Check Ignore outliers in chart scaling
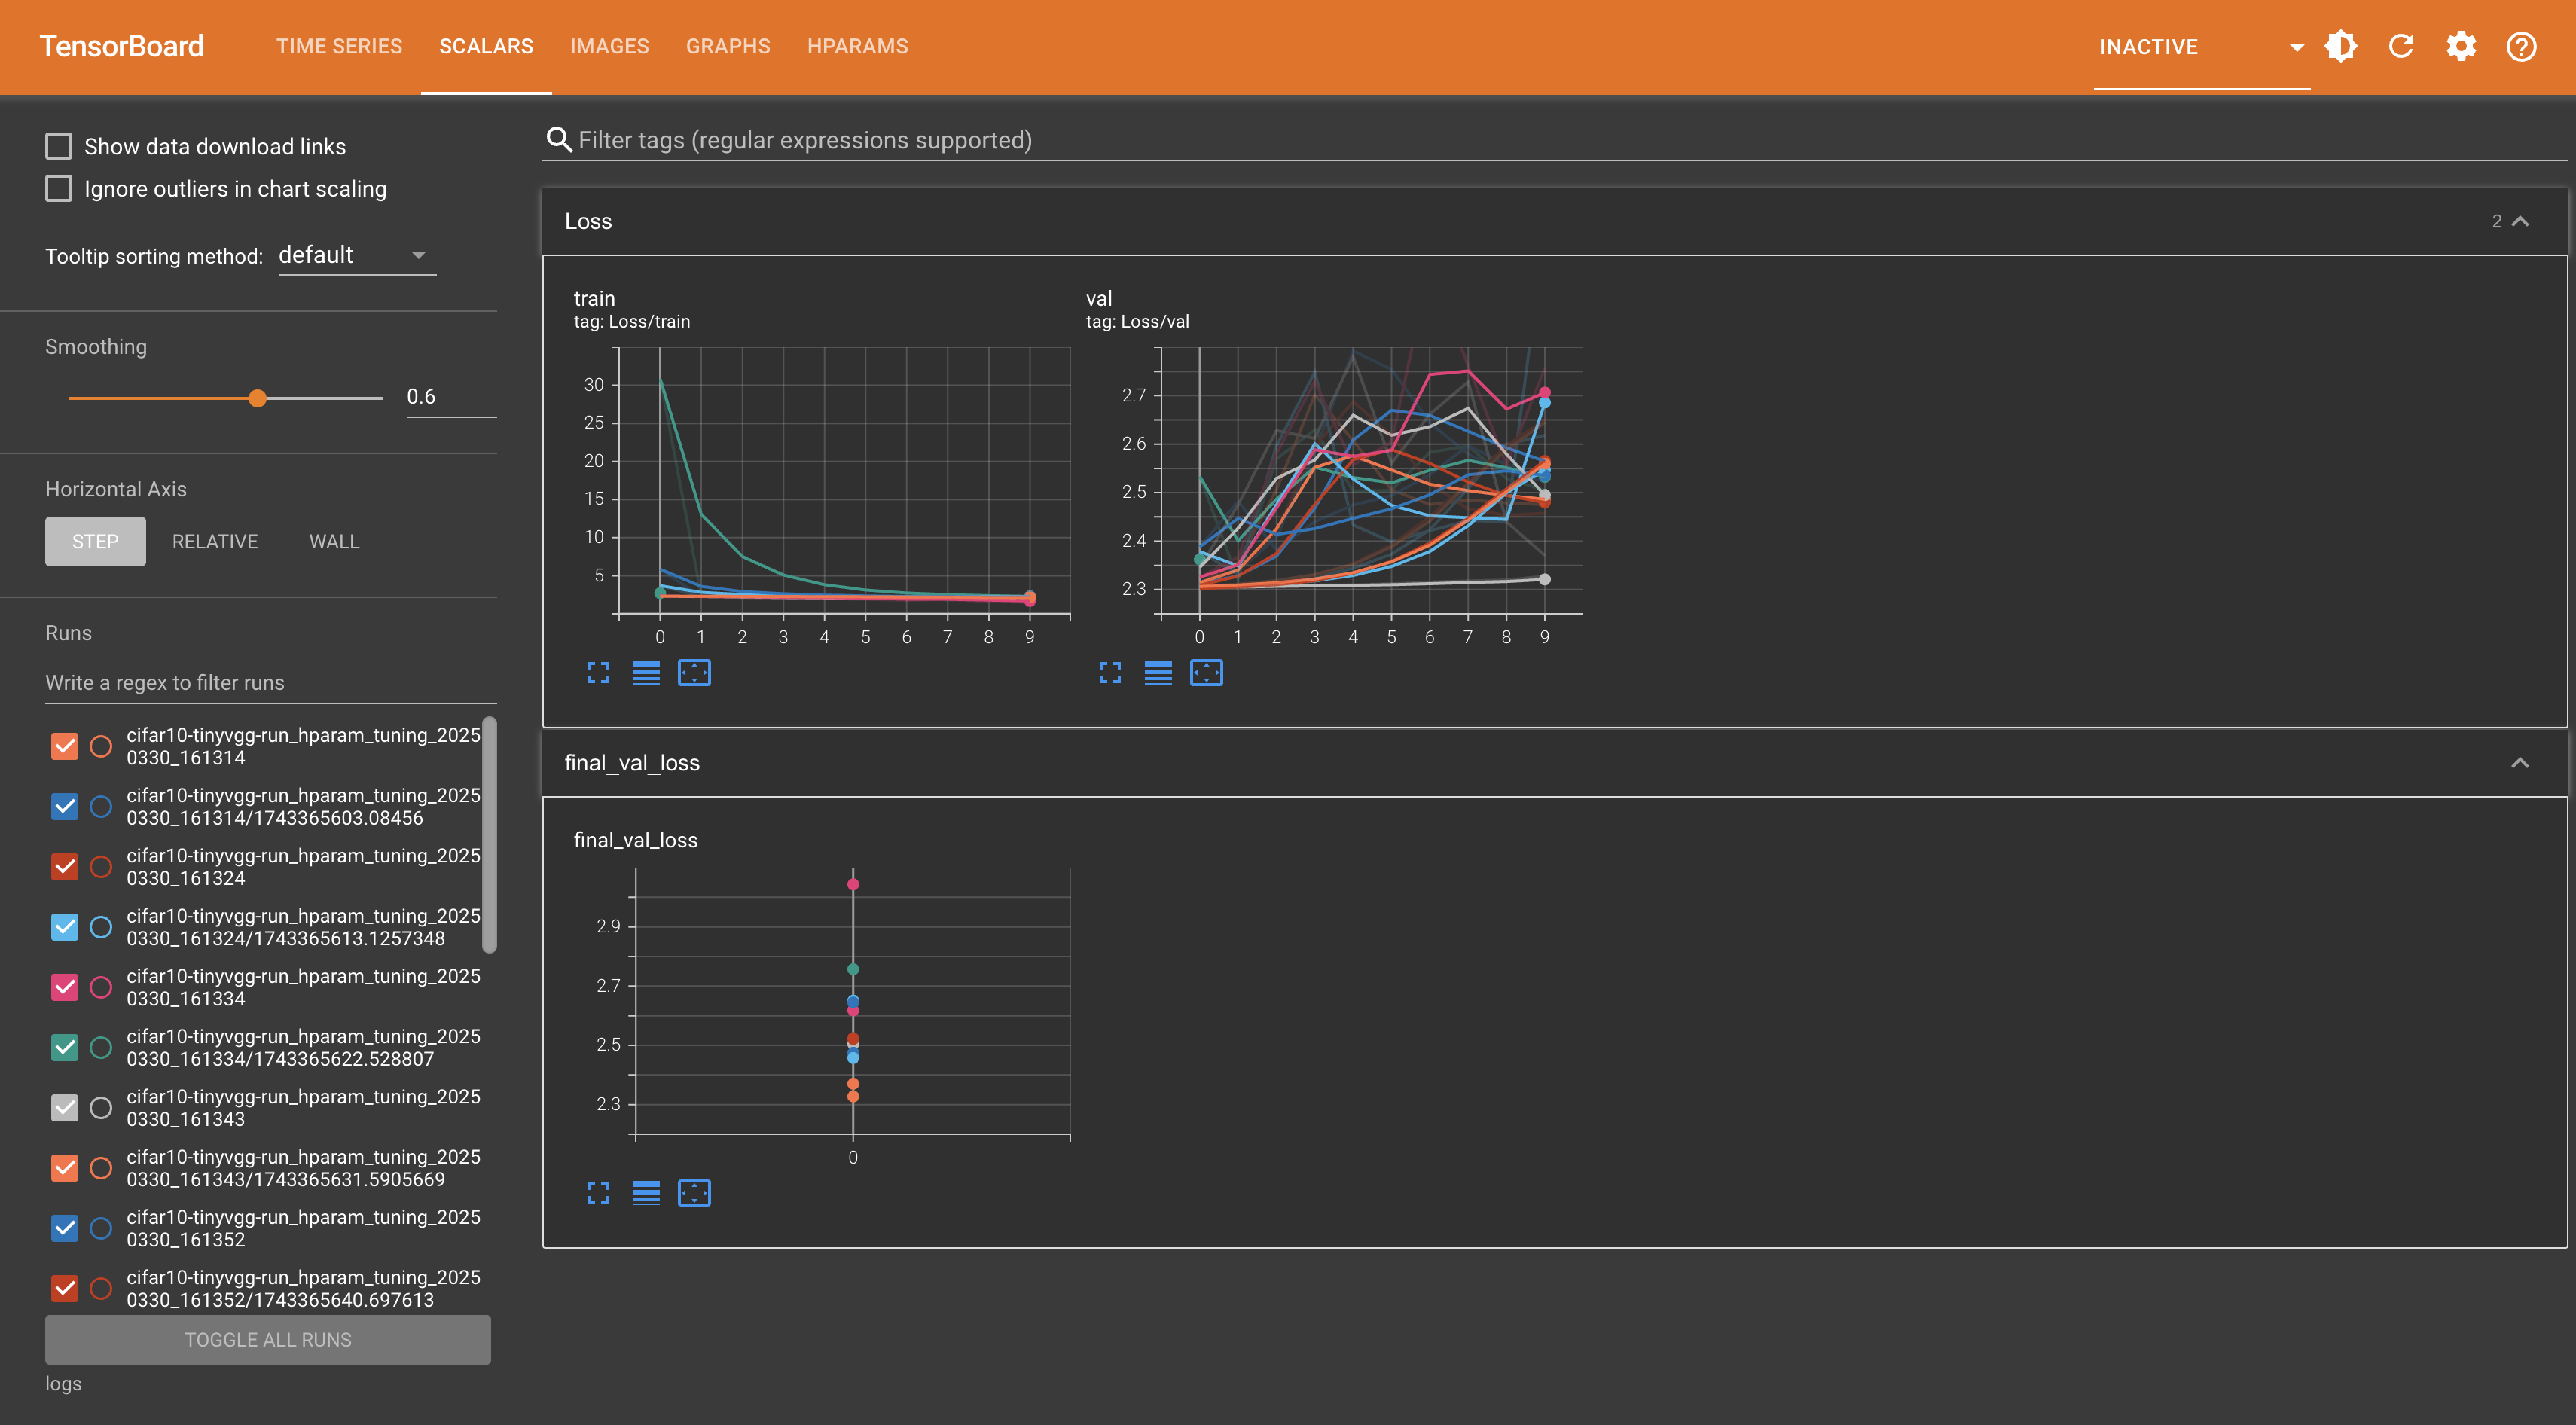2576x1425 pixels. pos(59,189)
